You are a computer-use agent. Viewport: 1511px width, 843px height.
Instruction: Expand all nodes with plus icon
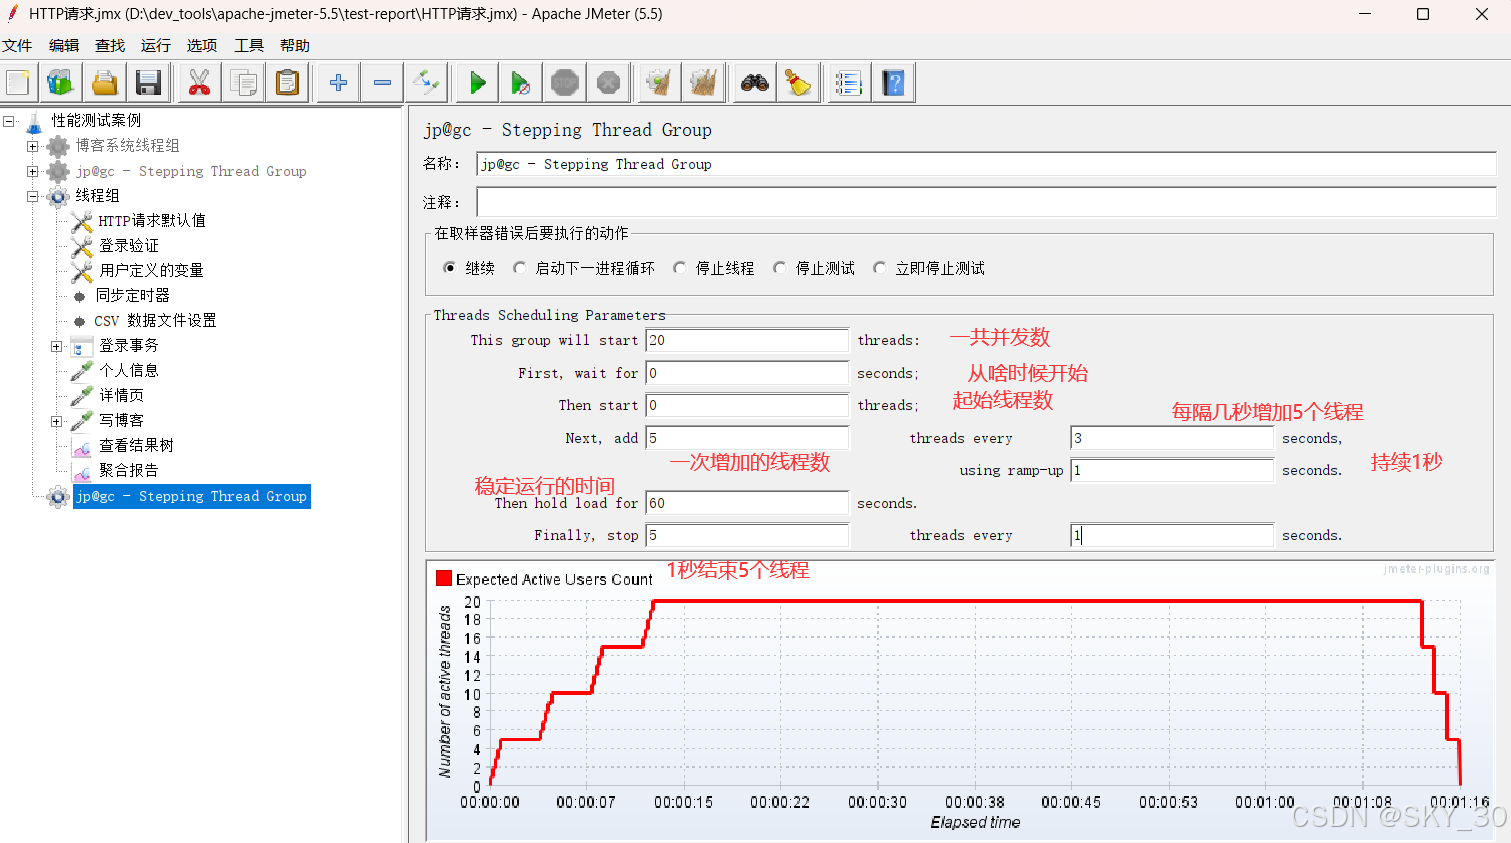[339, 83]
